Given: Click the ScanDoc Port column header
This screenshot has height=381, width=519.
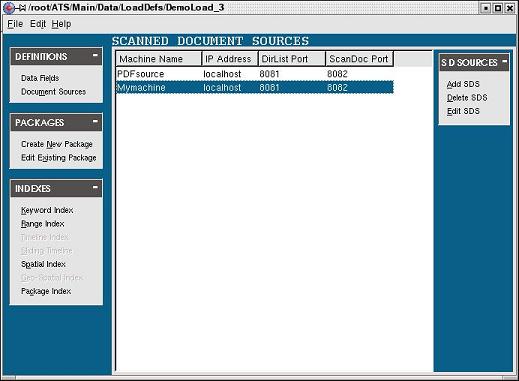Looking at the screenshot, I should (360, 59).
